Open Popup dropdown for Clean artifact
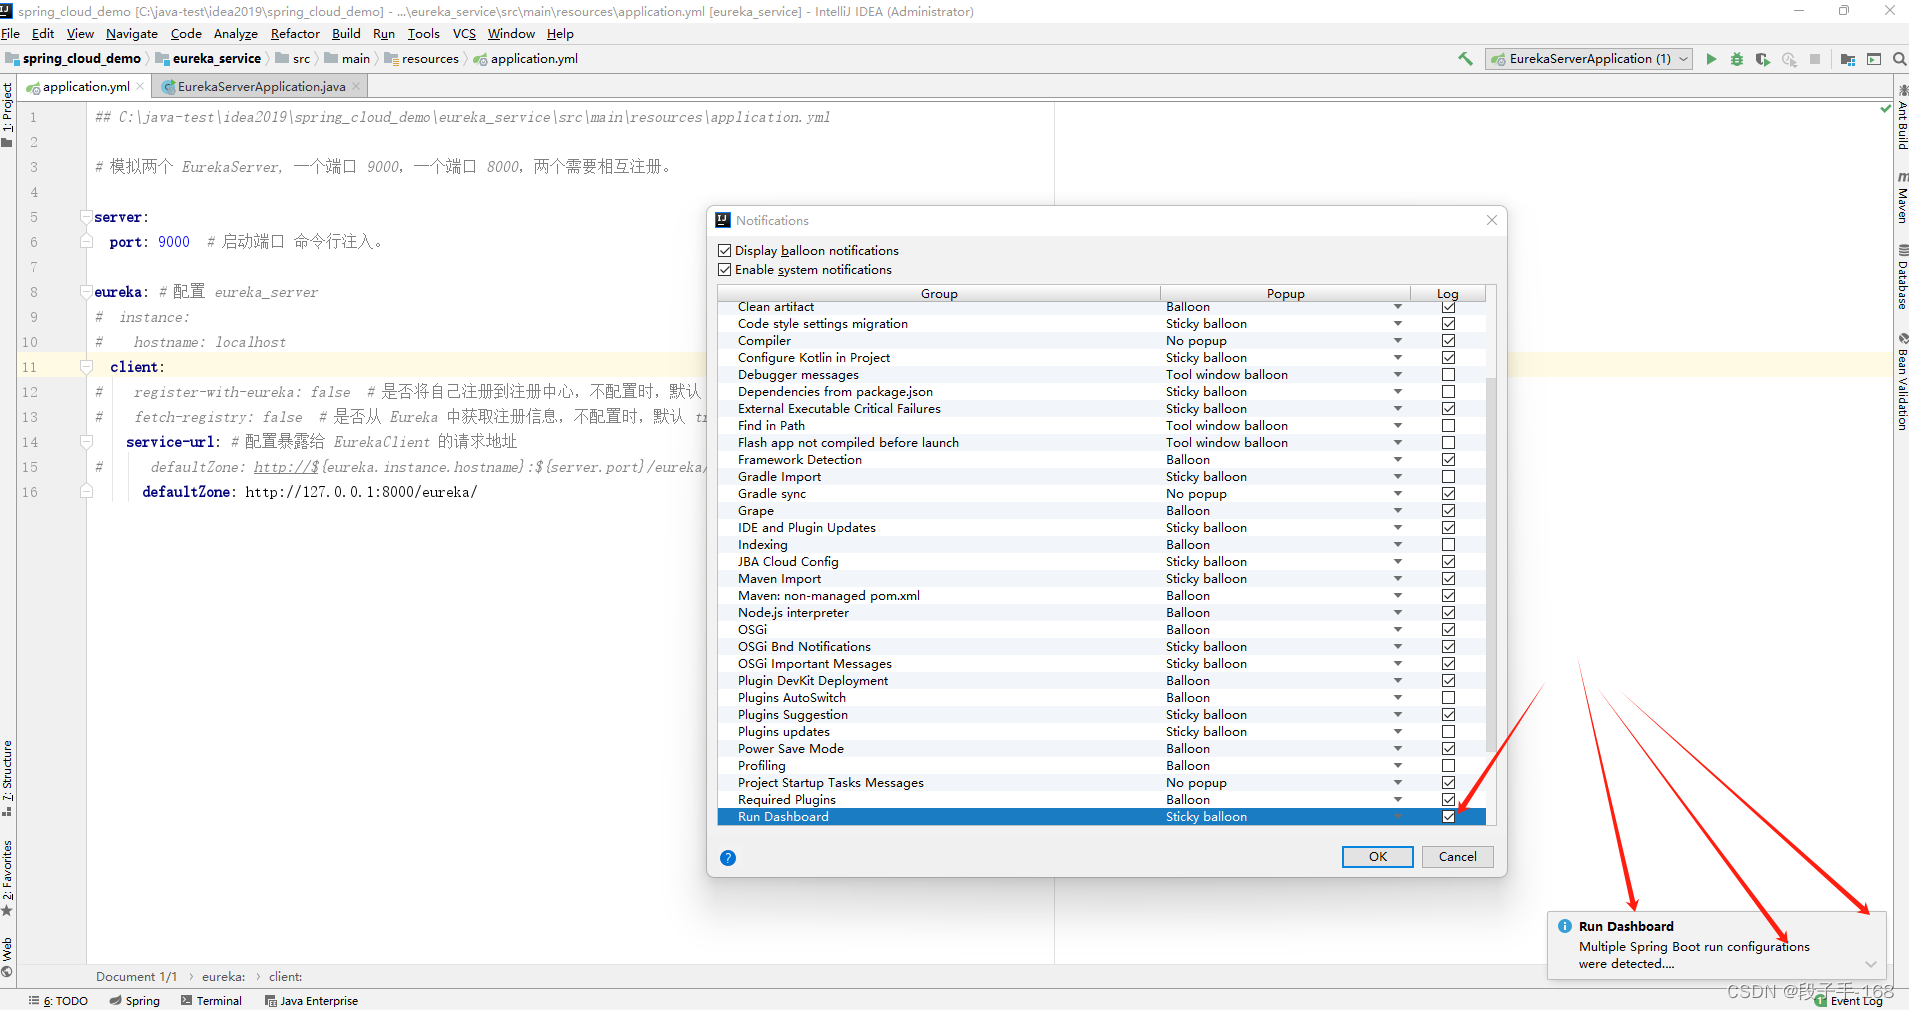 pos(1398,307)
